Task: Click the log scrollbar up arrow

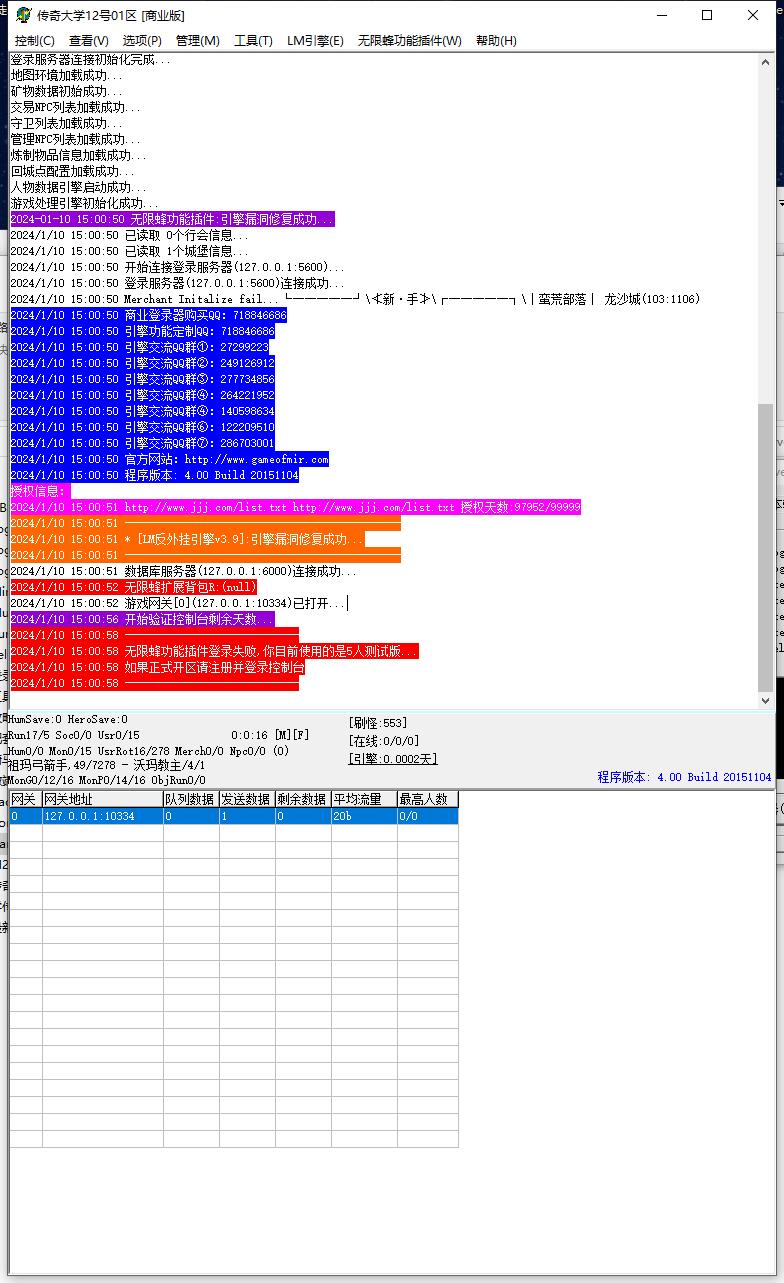Action: click(766, 60)
